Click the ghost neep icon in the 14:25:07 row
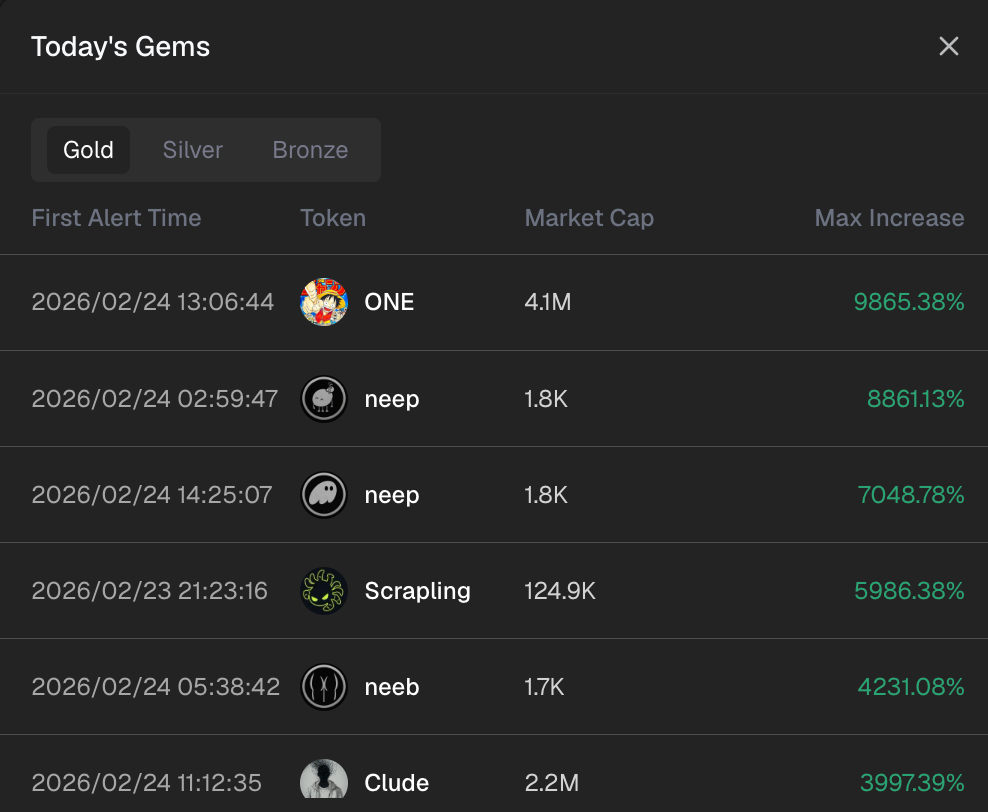Viewport: 988px width, 812px height. (x=324, y=495)
